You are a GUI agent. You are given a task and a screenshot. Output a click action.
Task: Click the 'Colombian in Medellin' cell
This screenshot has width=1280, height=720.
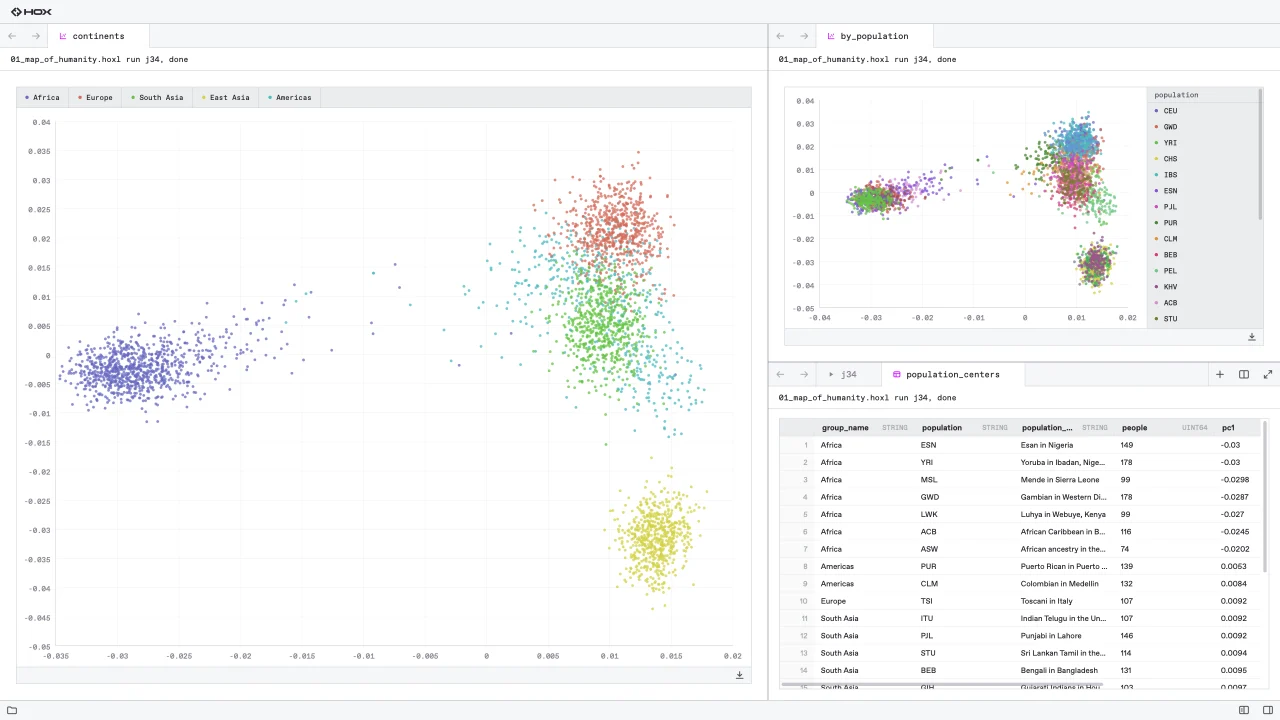pos(1065,584)
